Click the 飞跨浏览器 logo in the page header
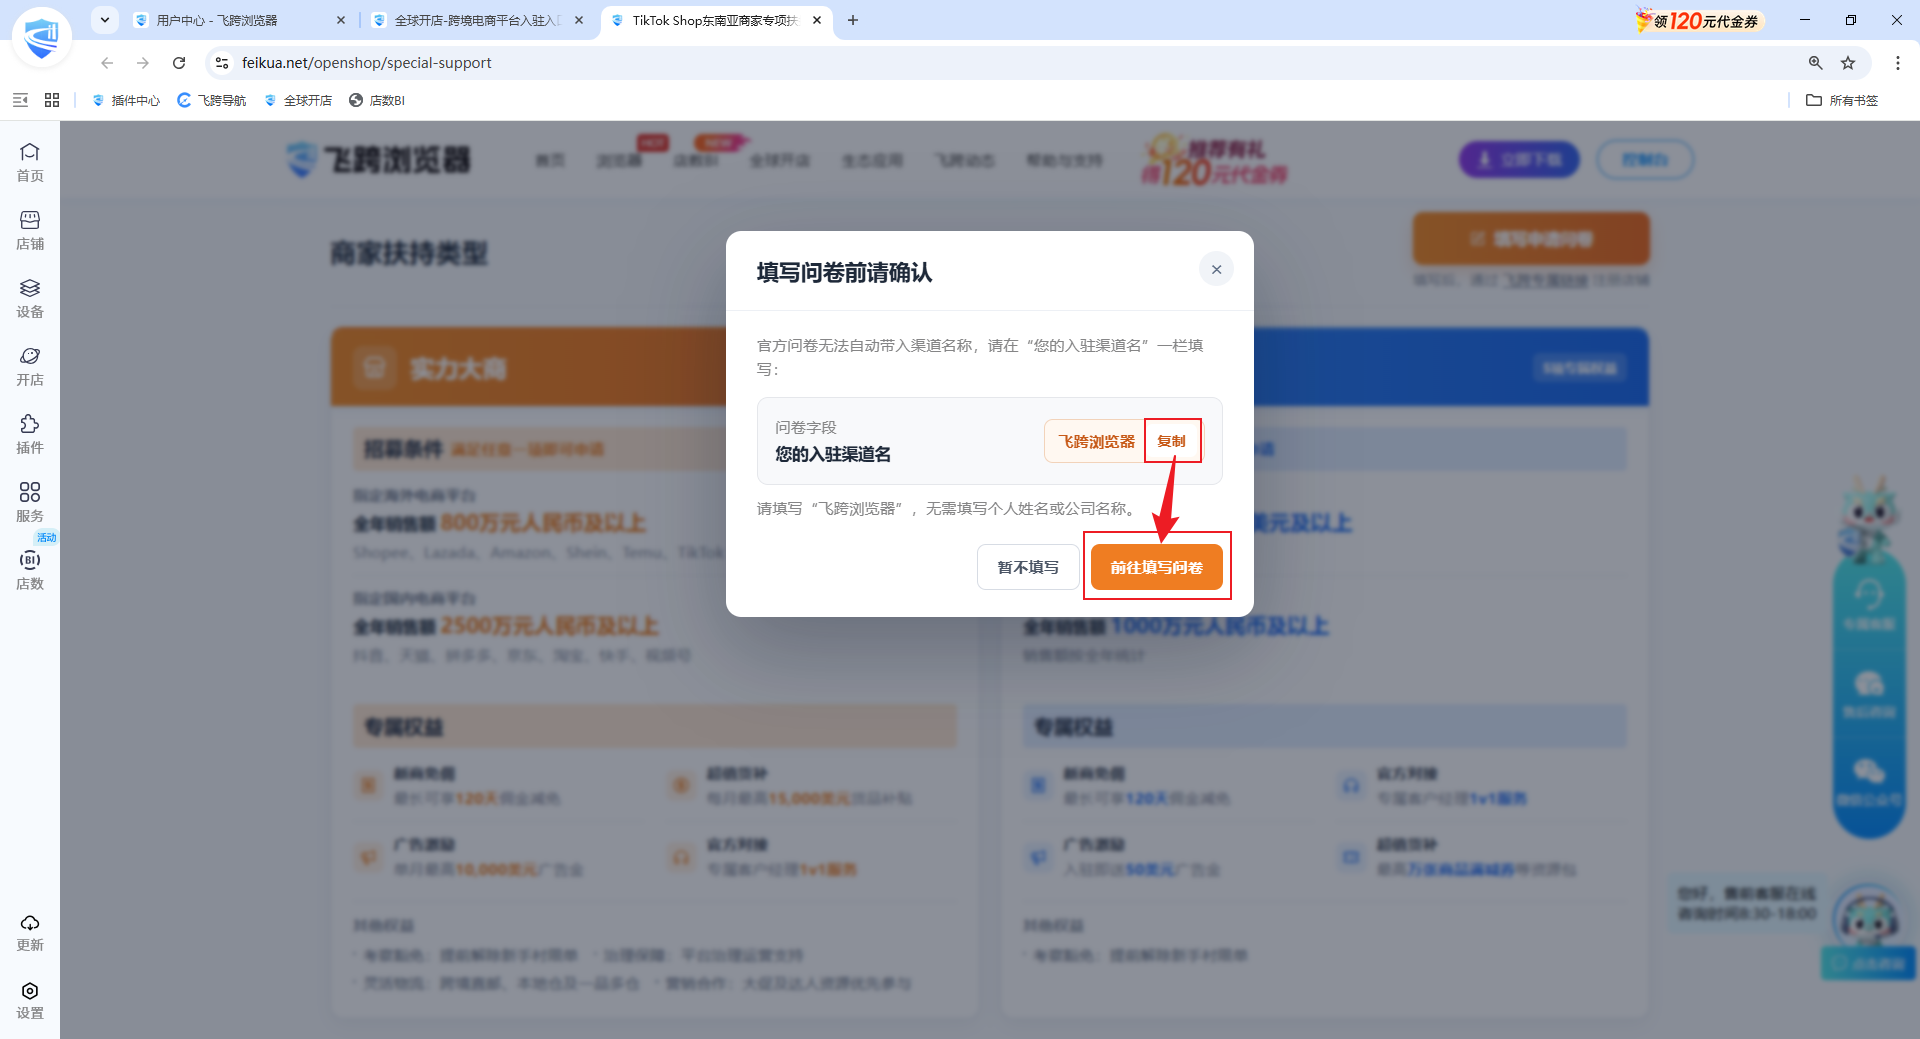The height and width of the screenshot is (1039, 1920). [x=378, y=159]
